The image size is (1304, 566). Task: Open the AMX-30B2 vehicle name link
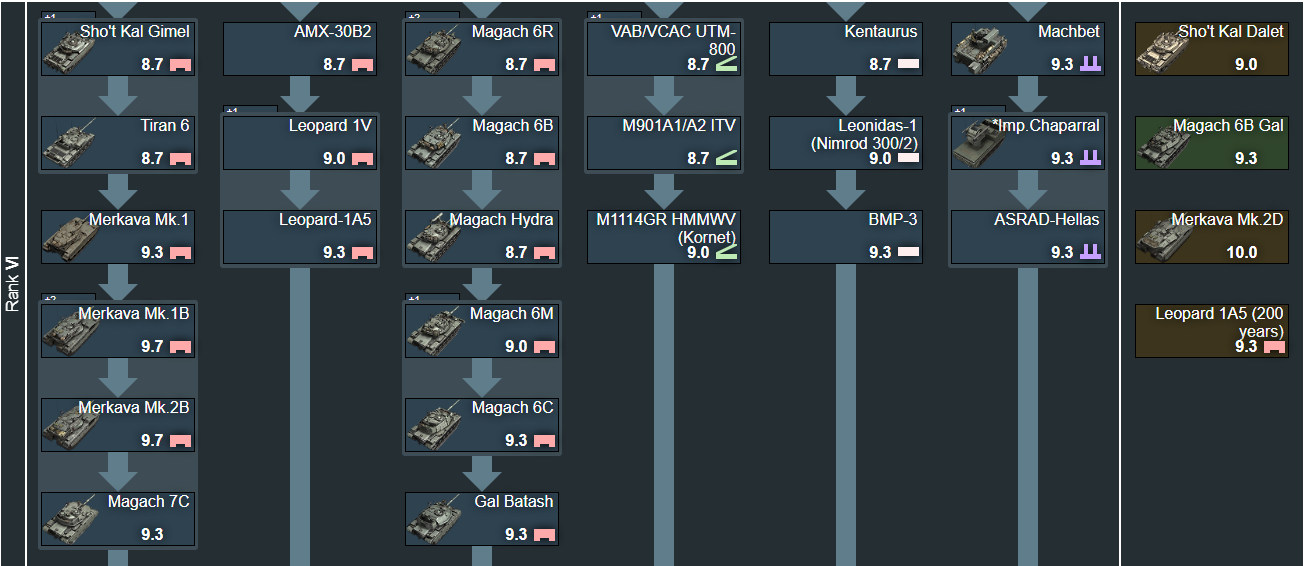point(333,32)
